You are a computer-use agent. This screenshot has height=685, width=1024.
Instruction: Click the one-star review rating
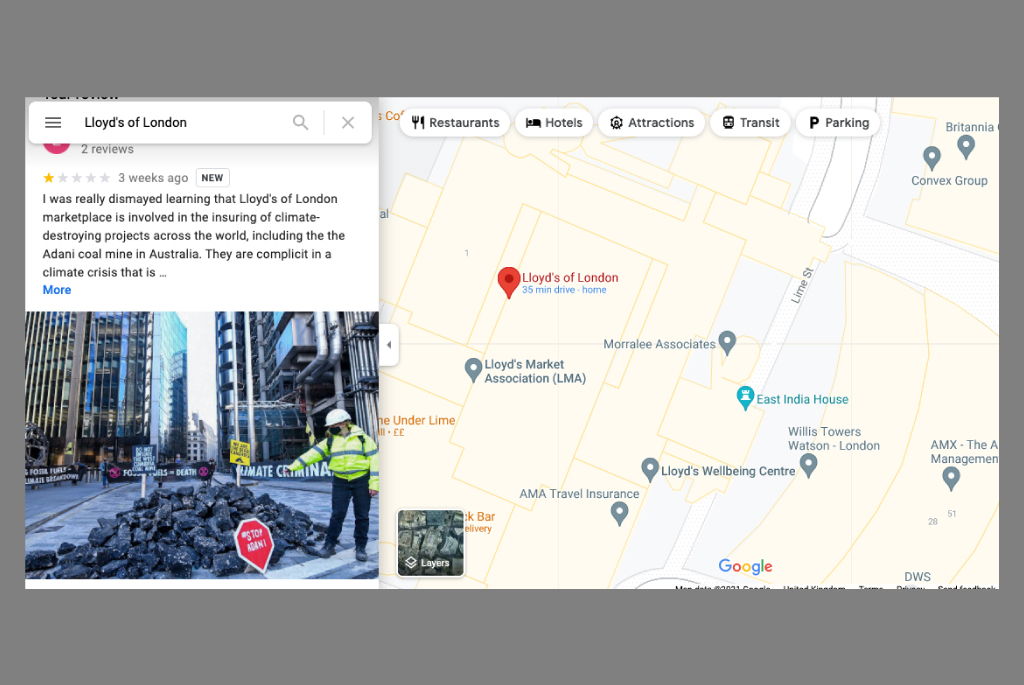pos(76,178)
